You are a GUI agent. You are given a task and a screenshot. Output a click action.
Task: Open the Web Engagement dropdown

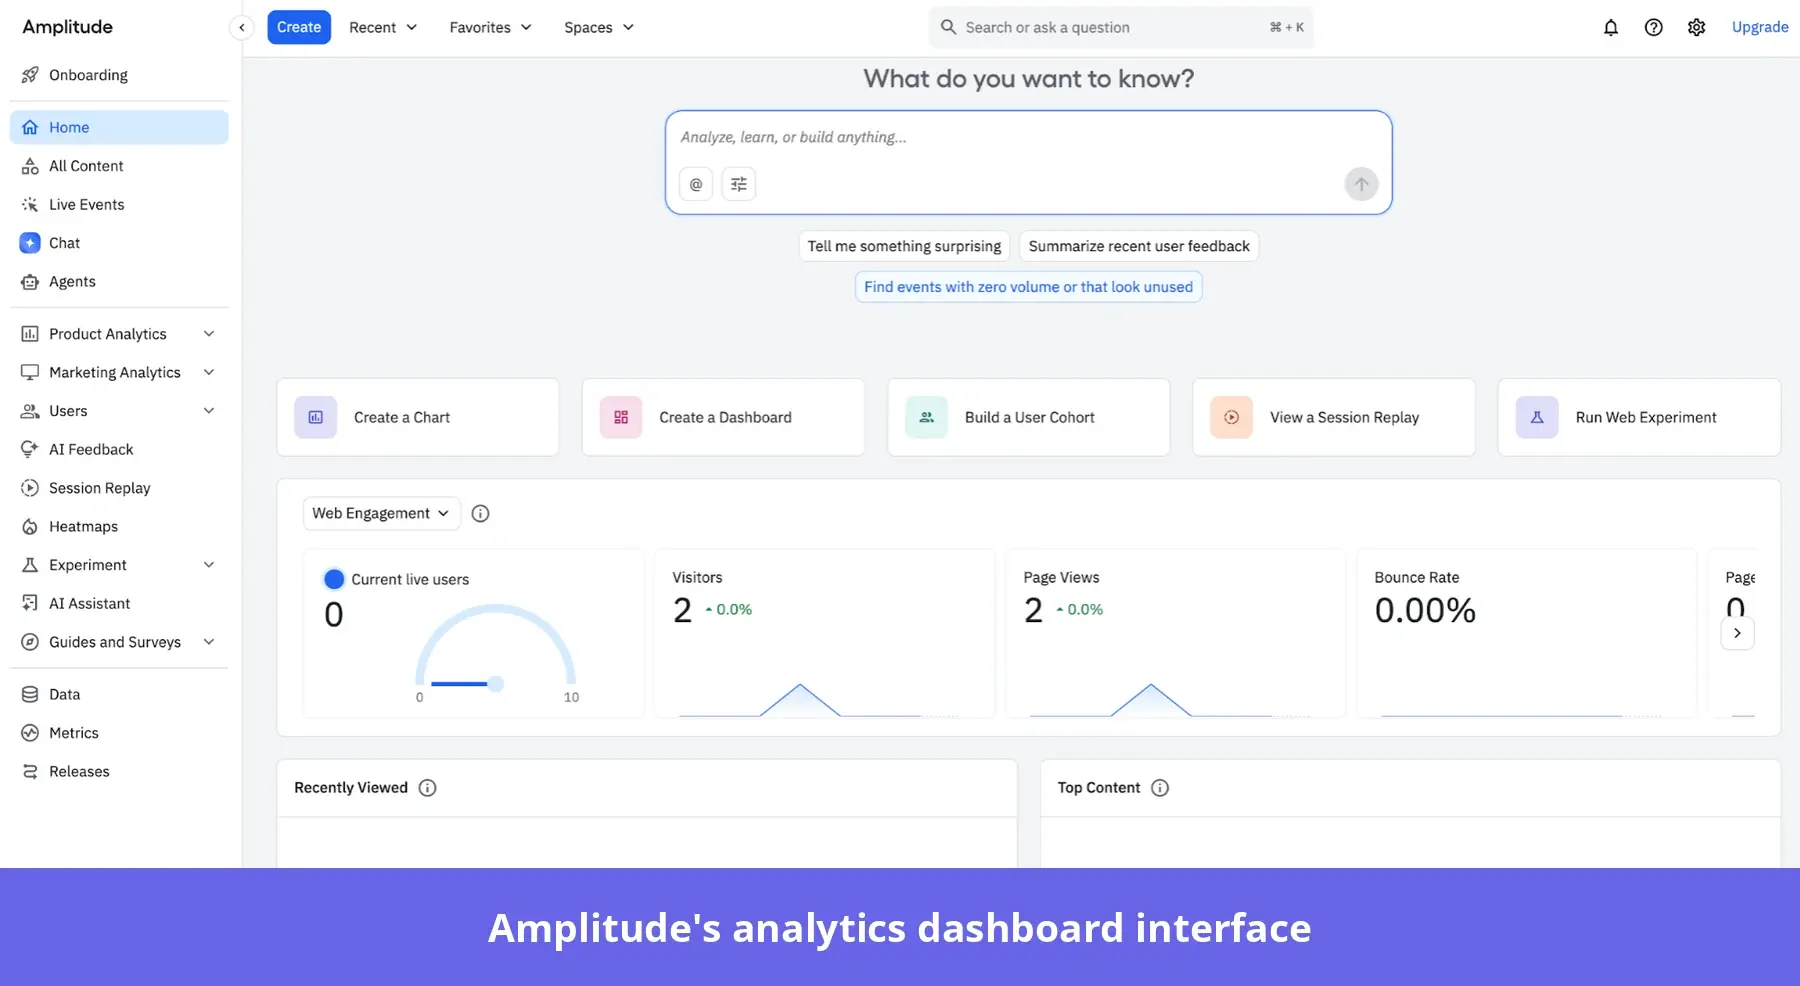[381, 514]
